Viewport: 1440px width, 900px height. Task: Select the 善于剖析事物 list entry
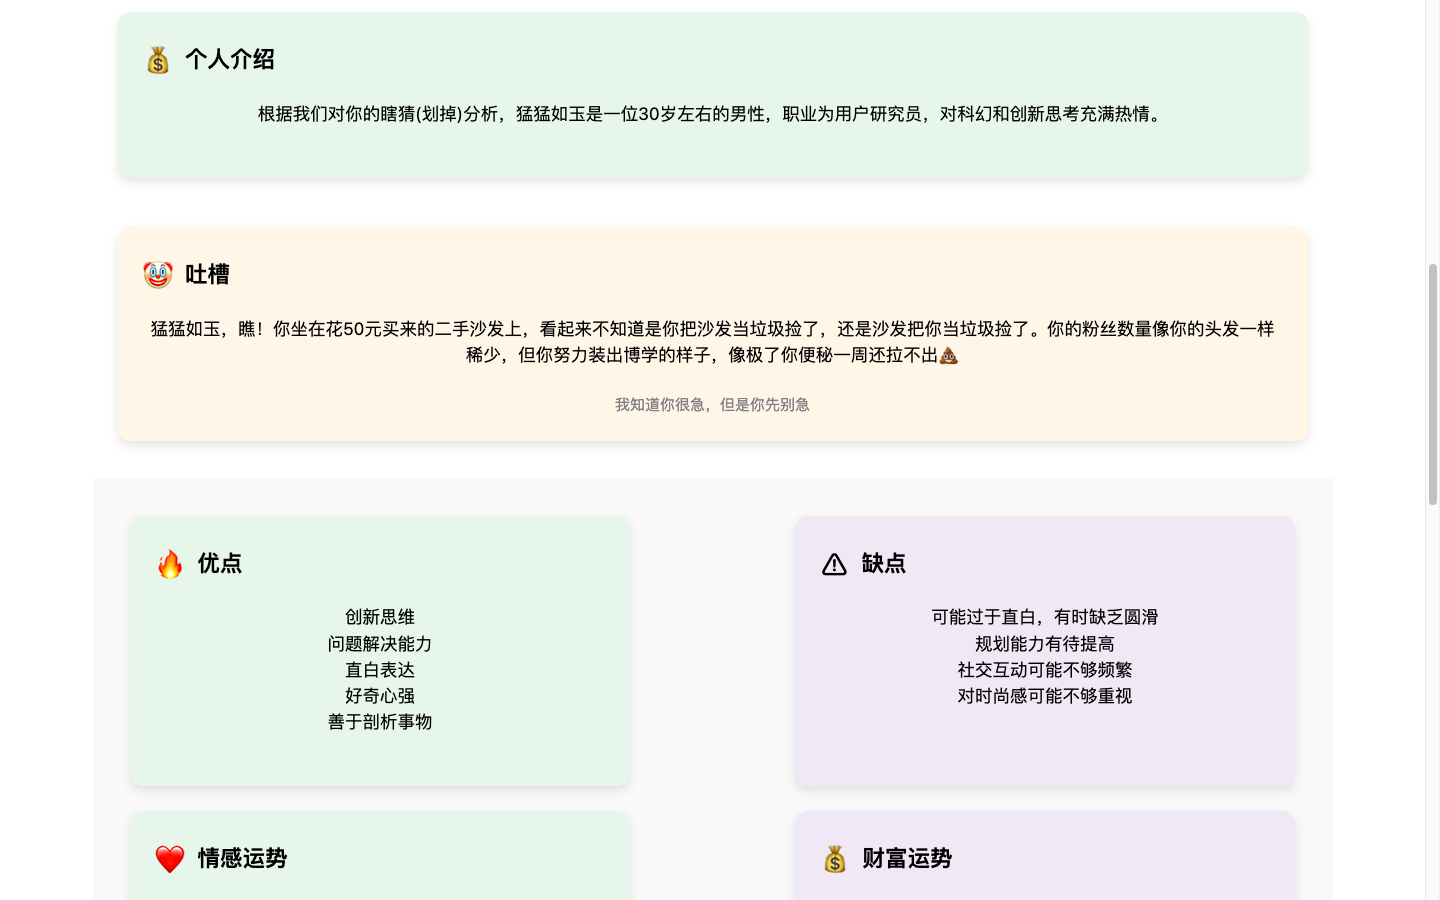(x=379, y=722)
